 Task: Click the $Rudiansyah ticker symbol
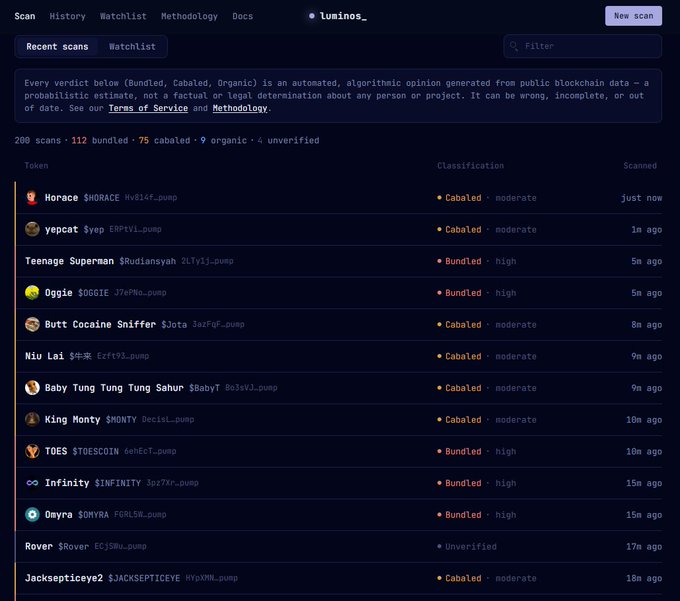pyautogui.click(x=147, y=261)
